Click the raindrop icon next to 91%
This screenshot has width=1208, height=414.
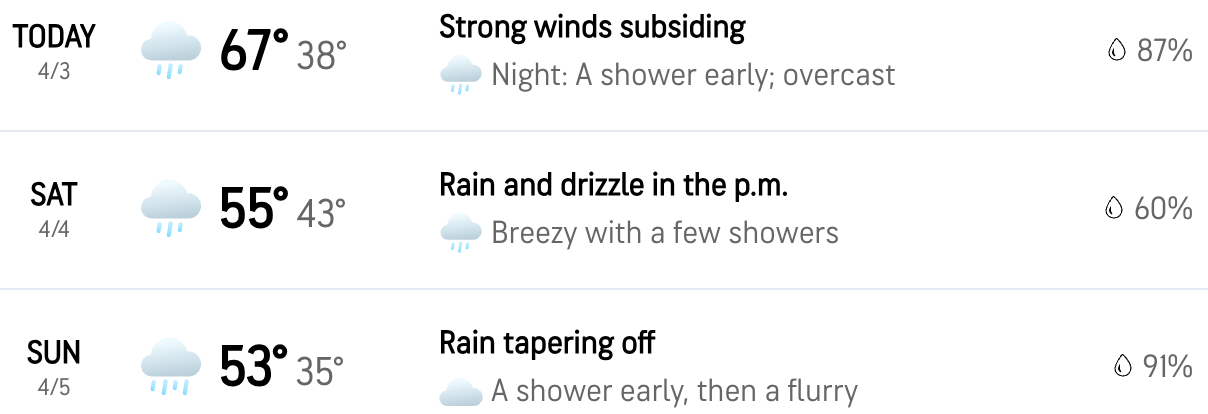(1123, 367)
